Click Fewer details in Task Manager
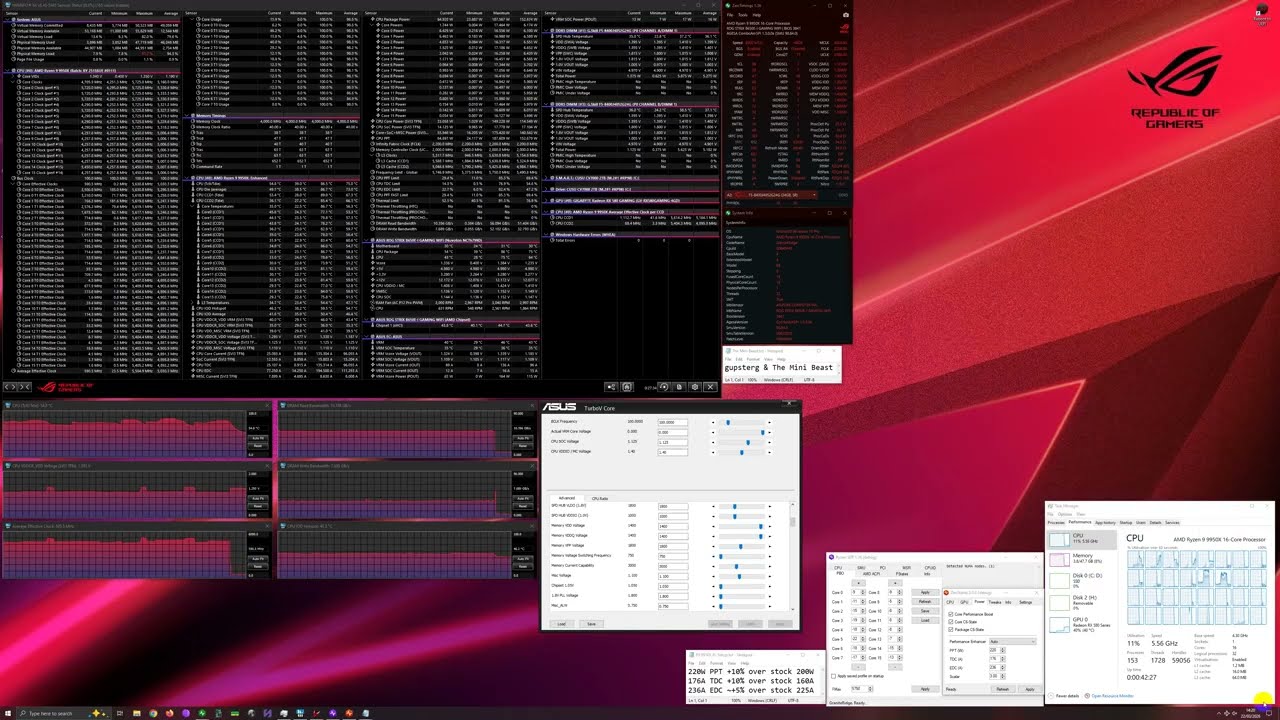The image size is (1280, 720). (x=1064, y=696)
